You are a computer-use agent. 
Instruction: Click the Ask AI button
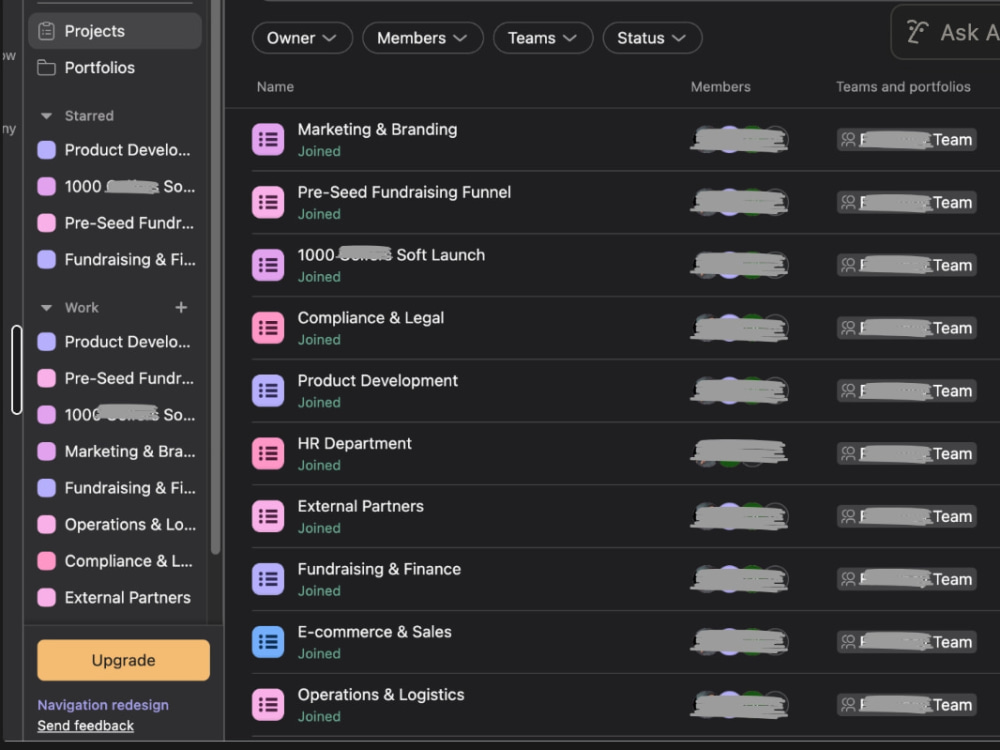click(946, 33)
